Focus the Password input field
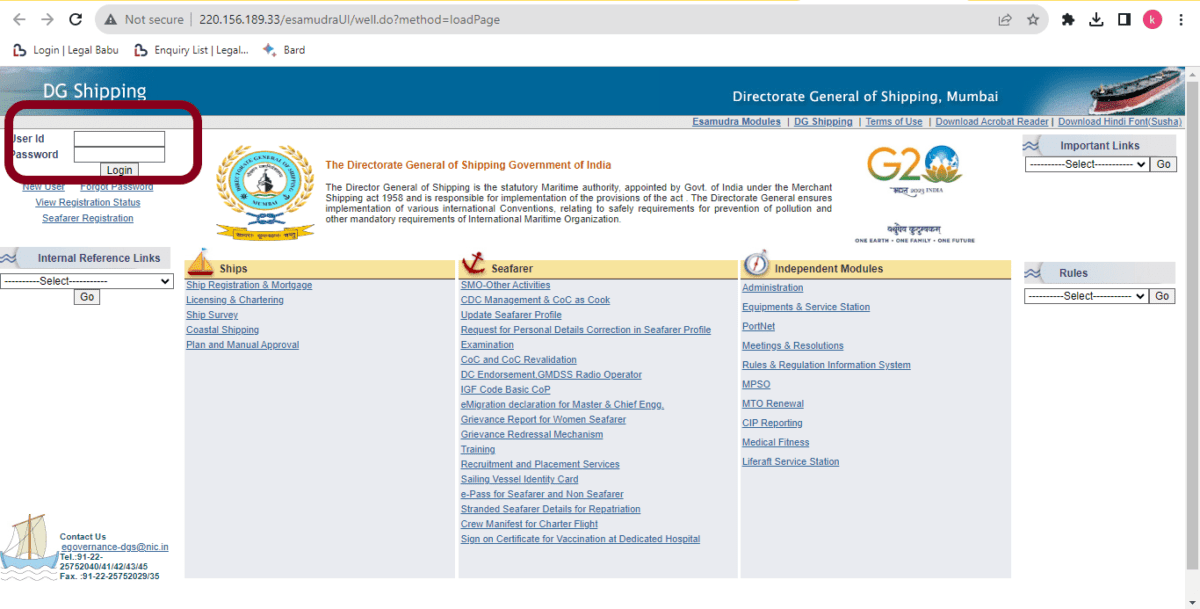The image size is (1200, 609). point(119,155)
